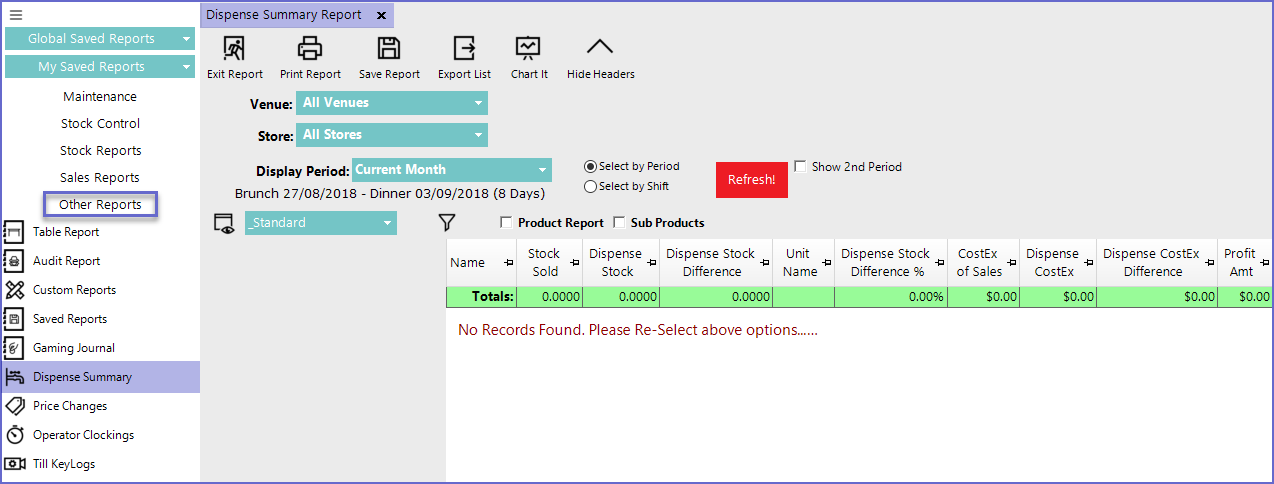
Task: Click the Stock Sold column header
Action: tap(545, 263)
